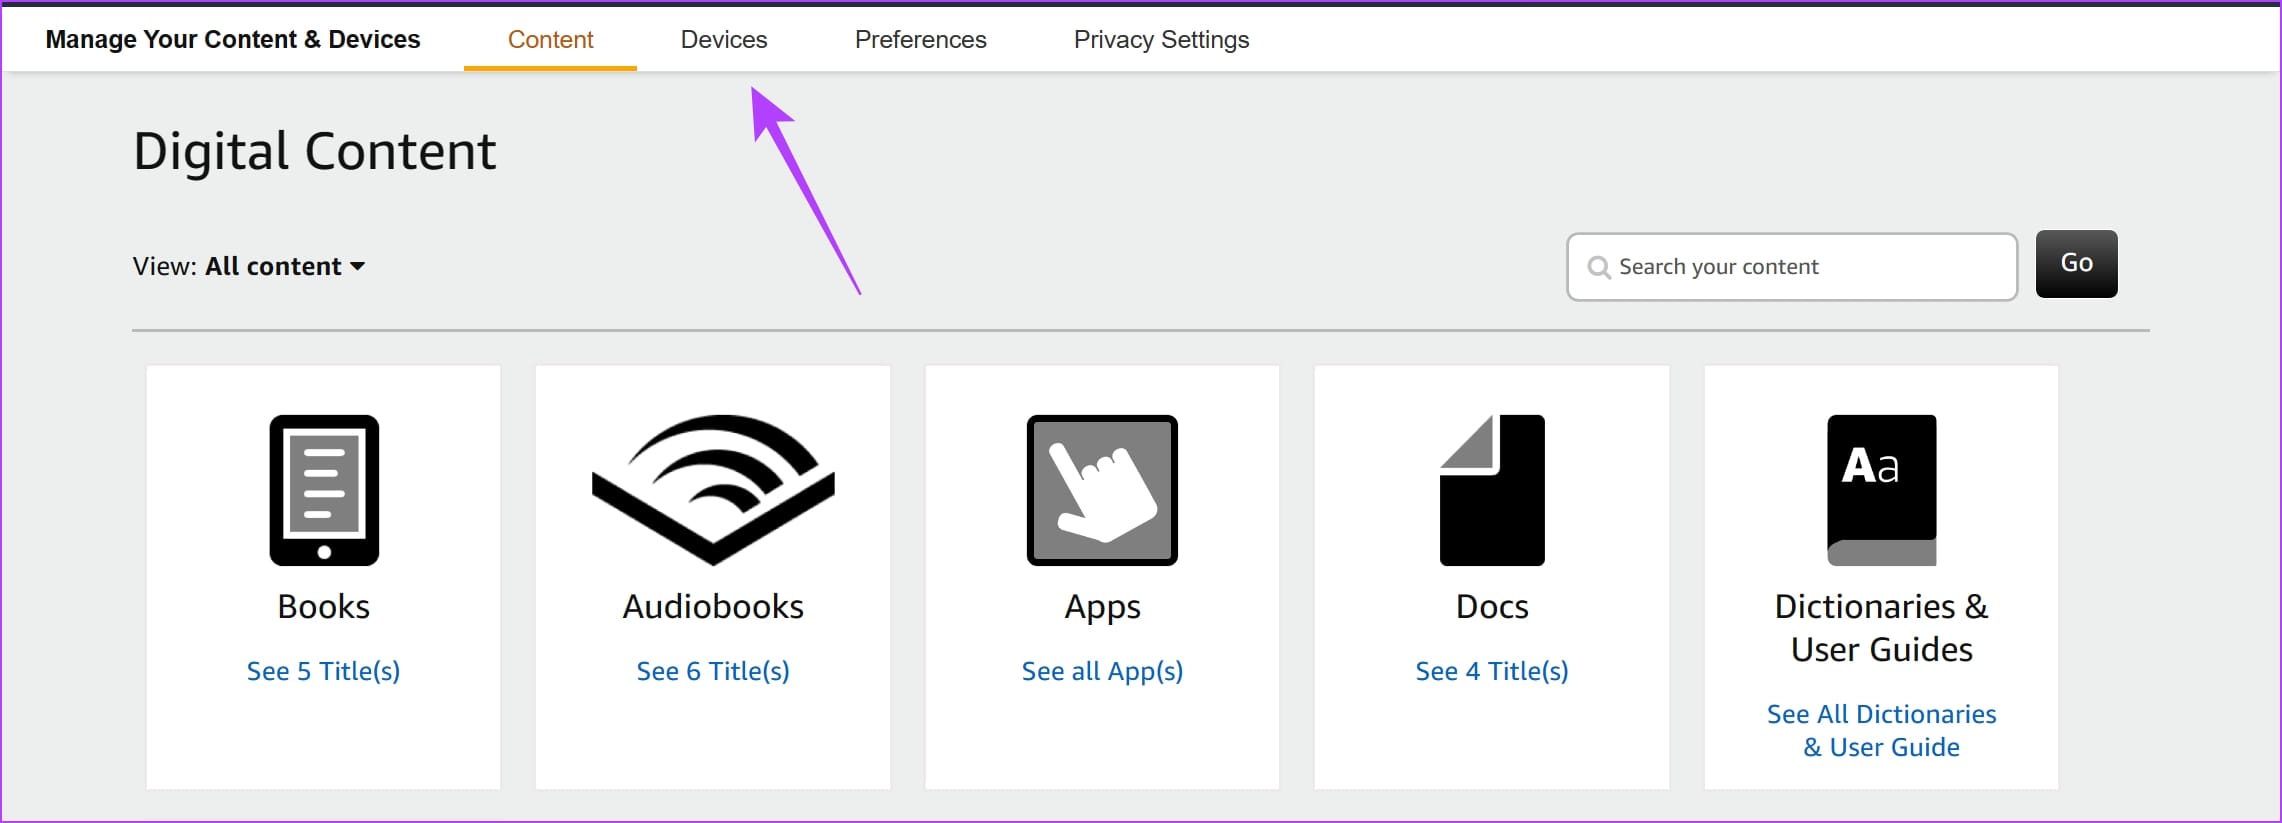
Task: Follow the See all App(s) link
Action: coord(1102,671)
